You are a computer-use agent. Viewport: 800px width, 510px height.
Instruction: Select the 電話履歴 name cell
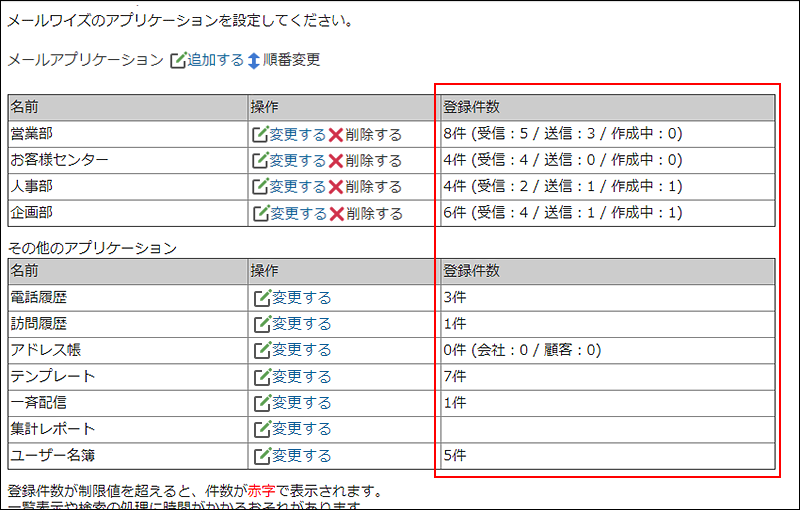coord(128,297)
